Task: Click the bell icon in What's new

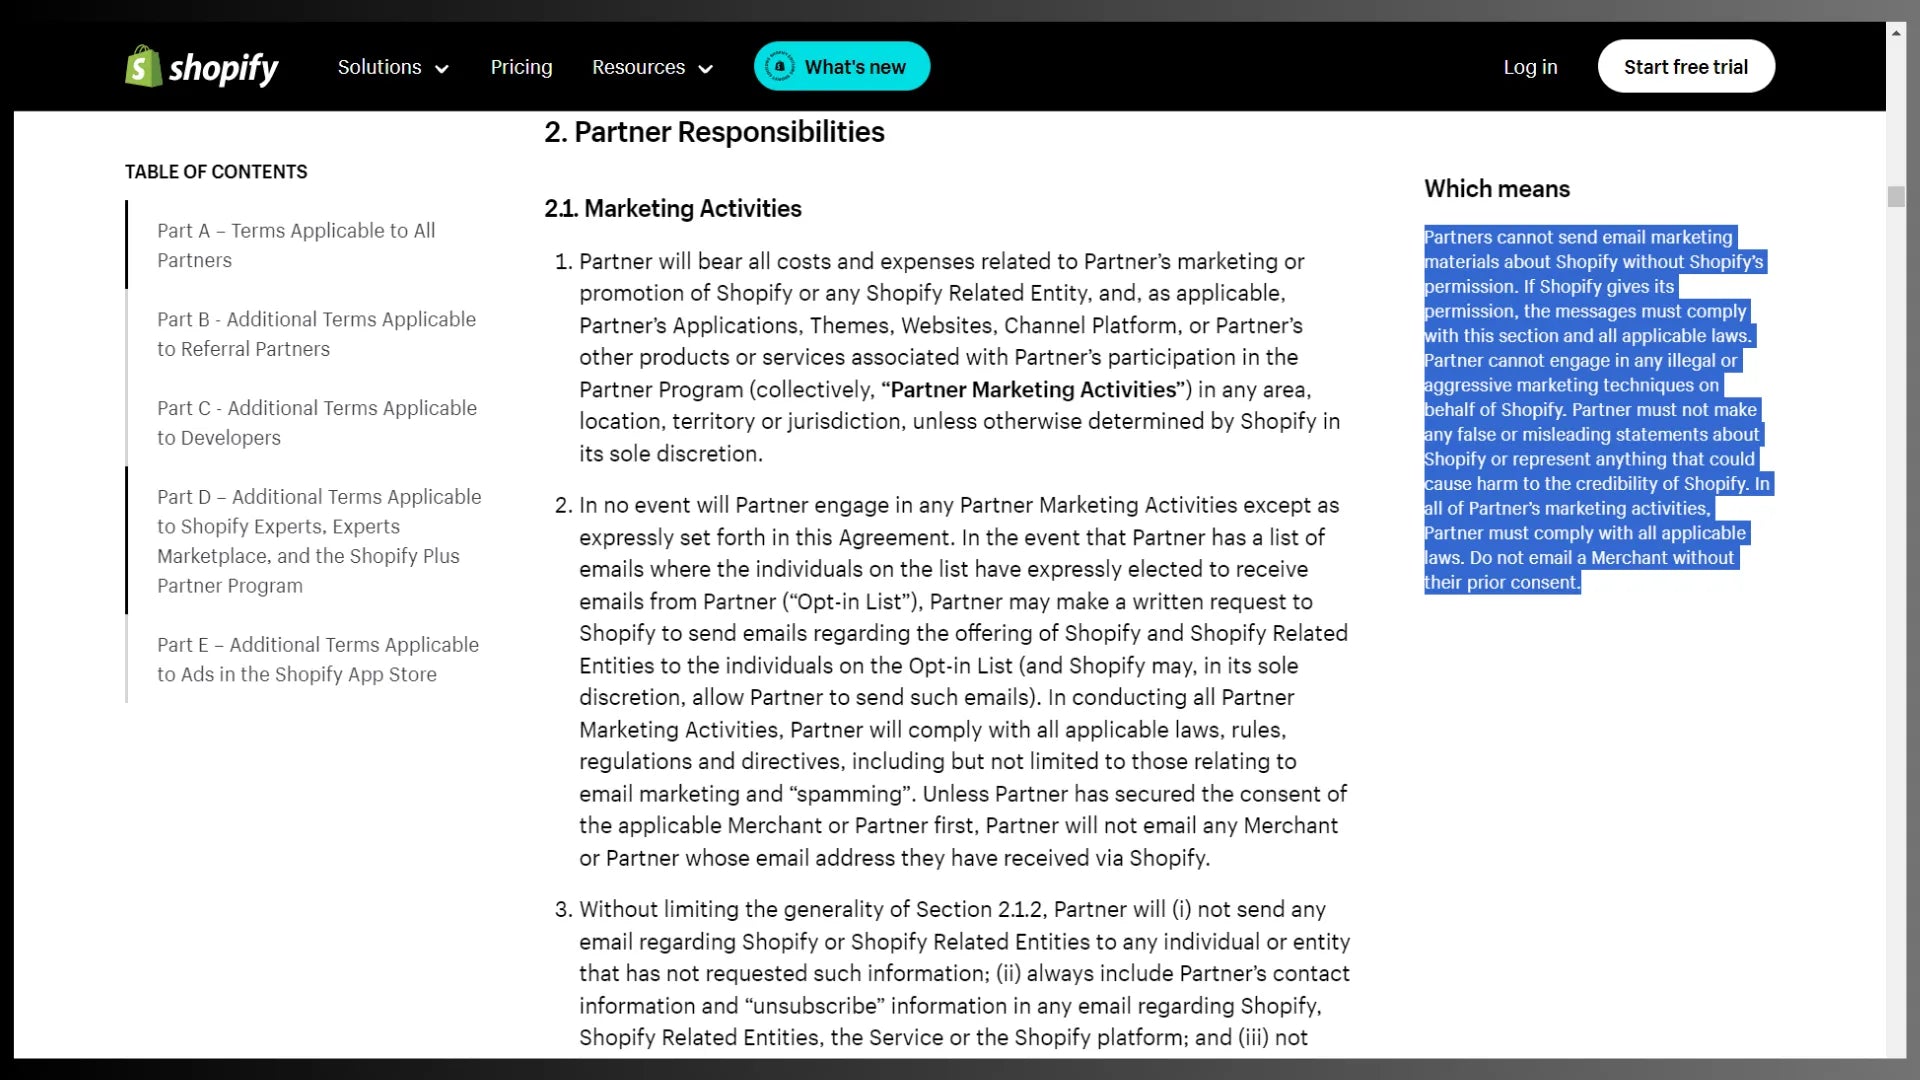Action: (779, 66)
